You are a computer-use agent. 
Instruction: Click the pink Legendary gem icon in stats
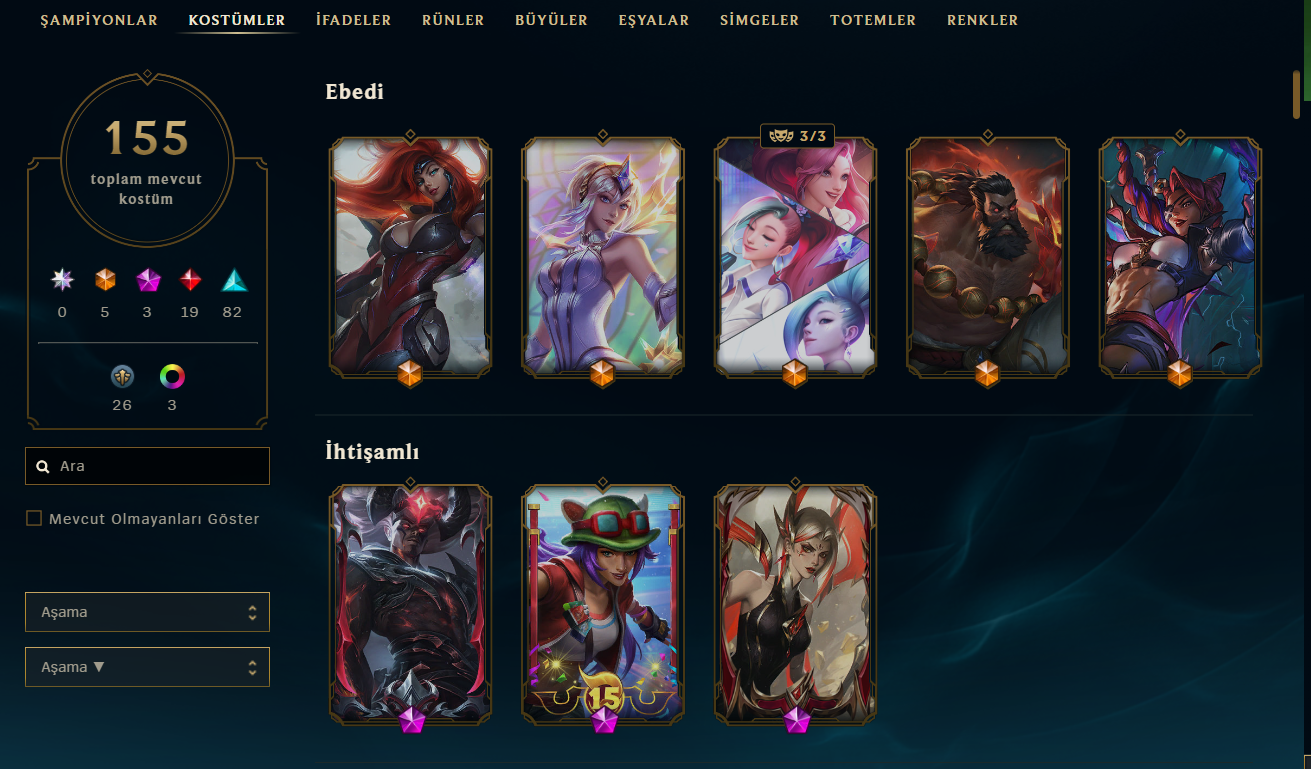pos(148,280)
